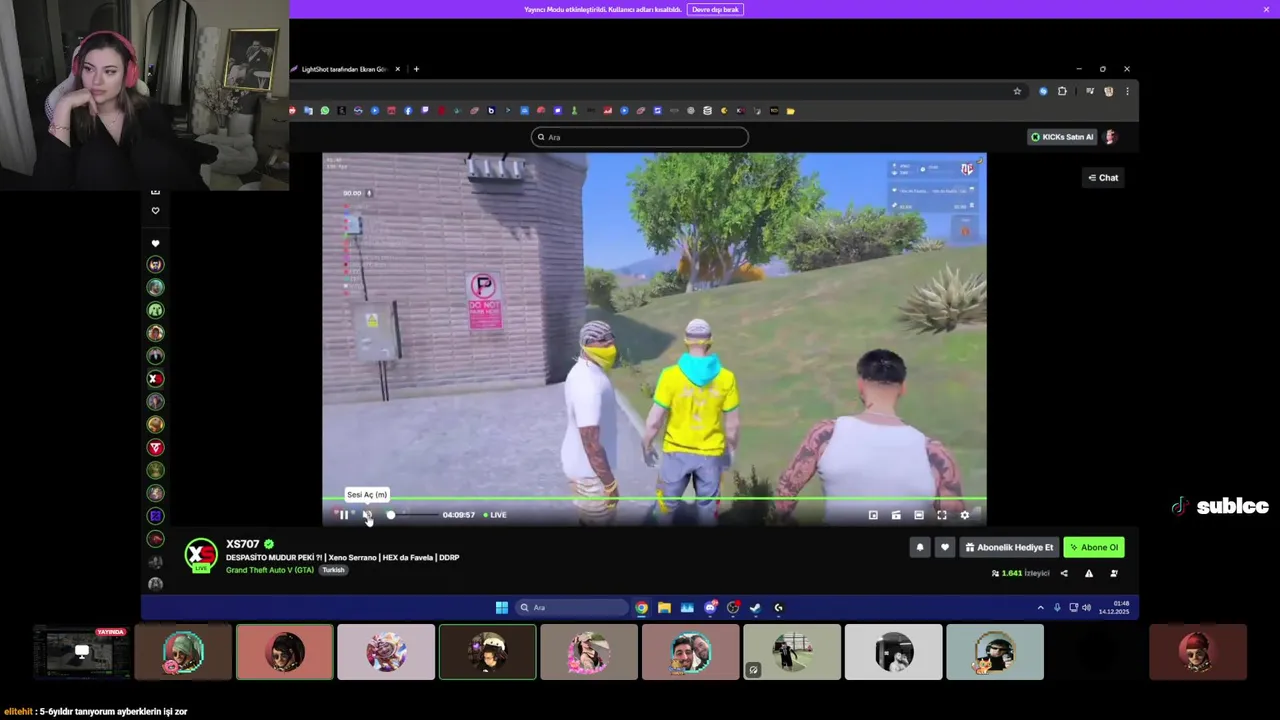The height and width of the screenshot is (720, 1280).
Task: Open the outlined heart sidebar icon
Action: click(x=155, y=211)
